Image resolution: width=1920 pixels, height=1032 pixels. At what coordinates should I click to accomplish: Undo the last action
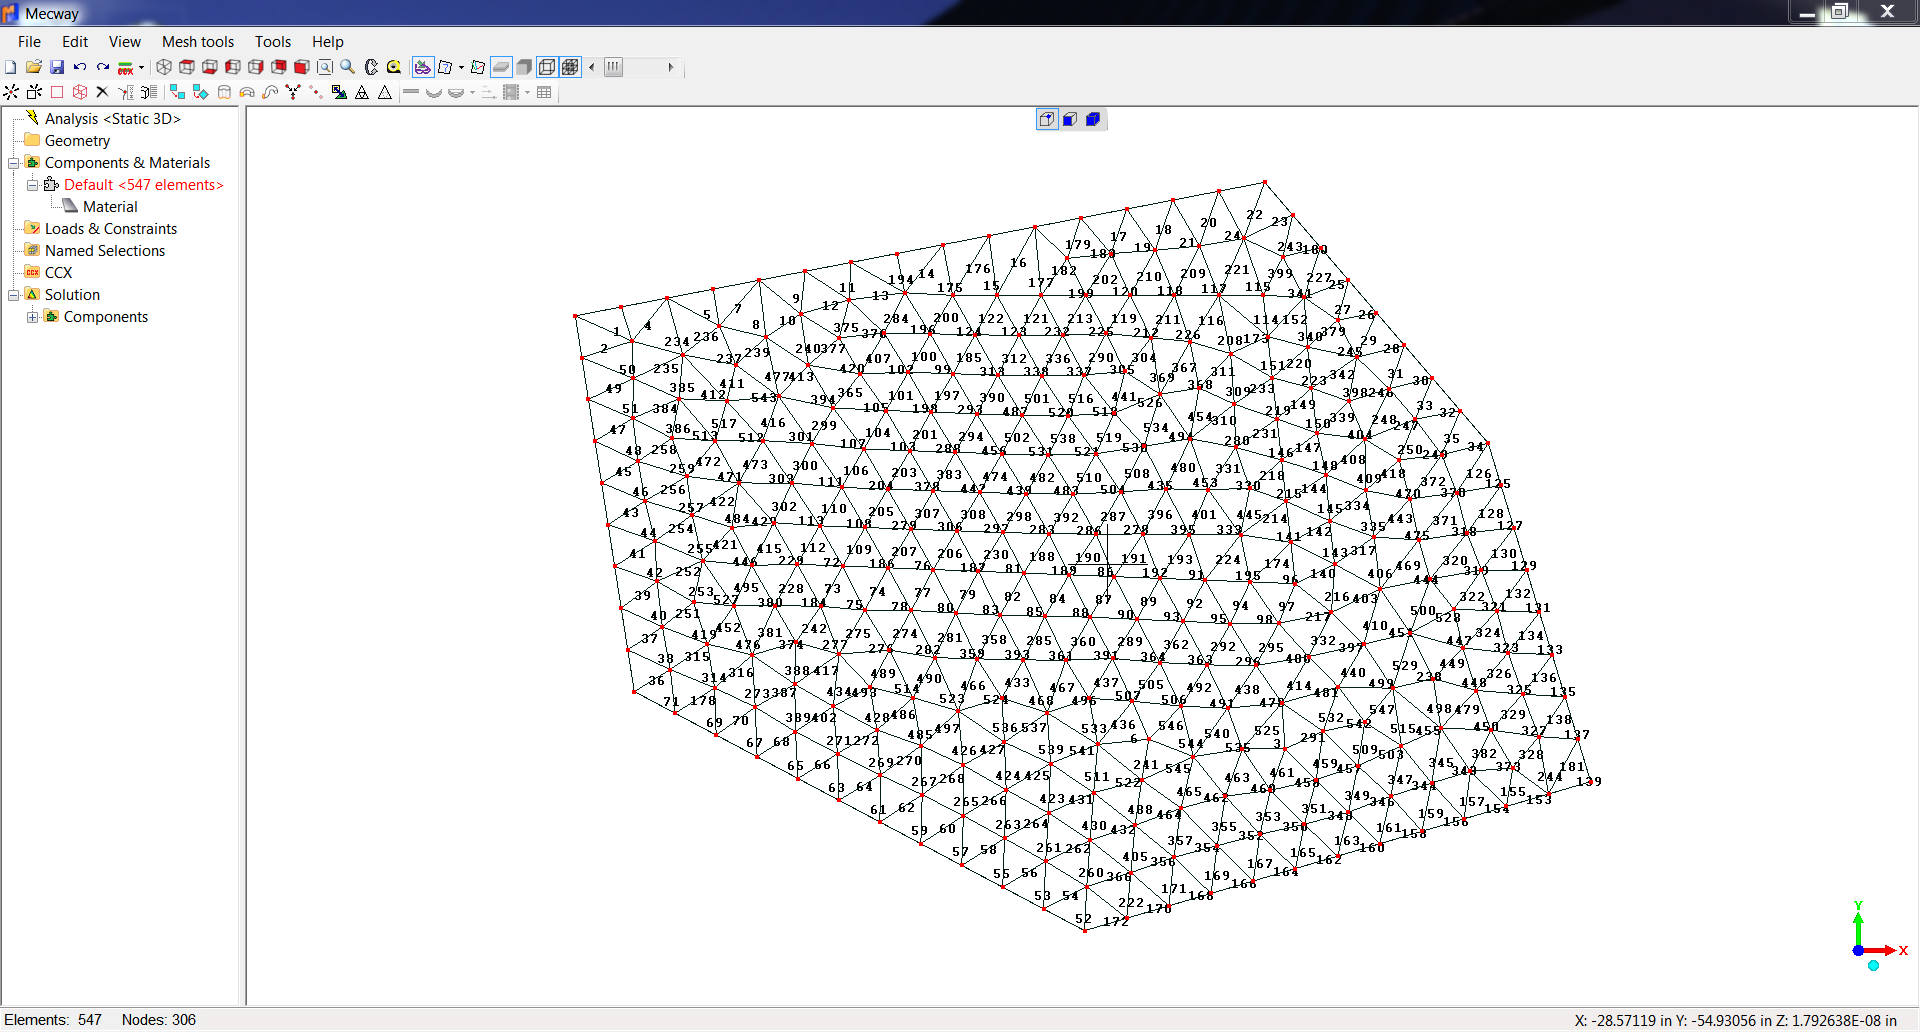pyautogui.click(x=80, y=67)
